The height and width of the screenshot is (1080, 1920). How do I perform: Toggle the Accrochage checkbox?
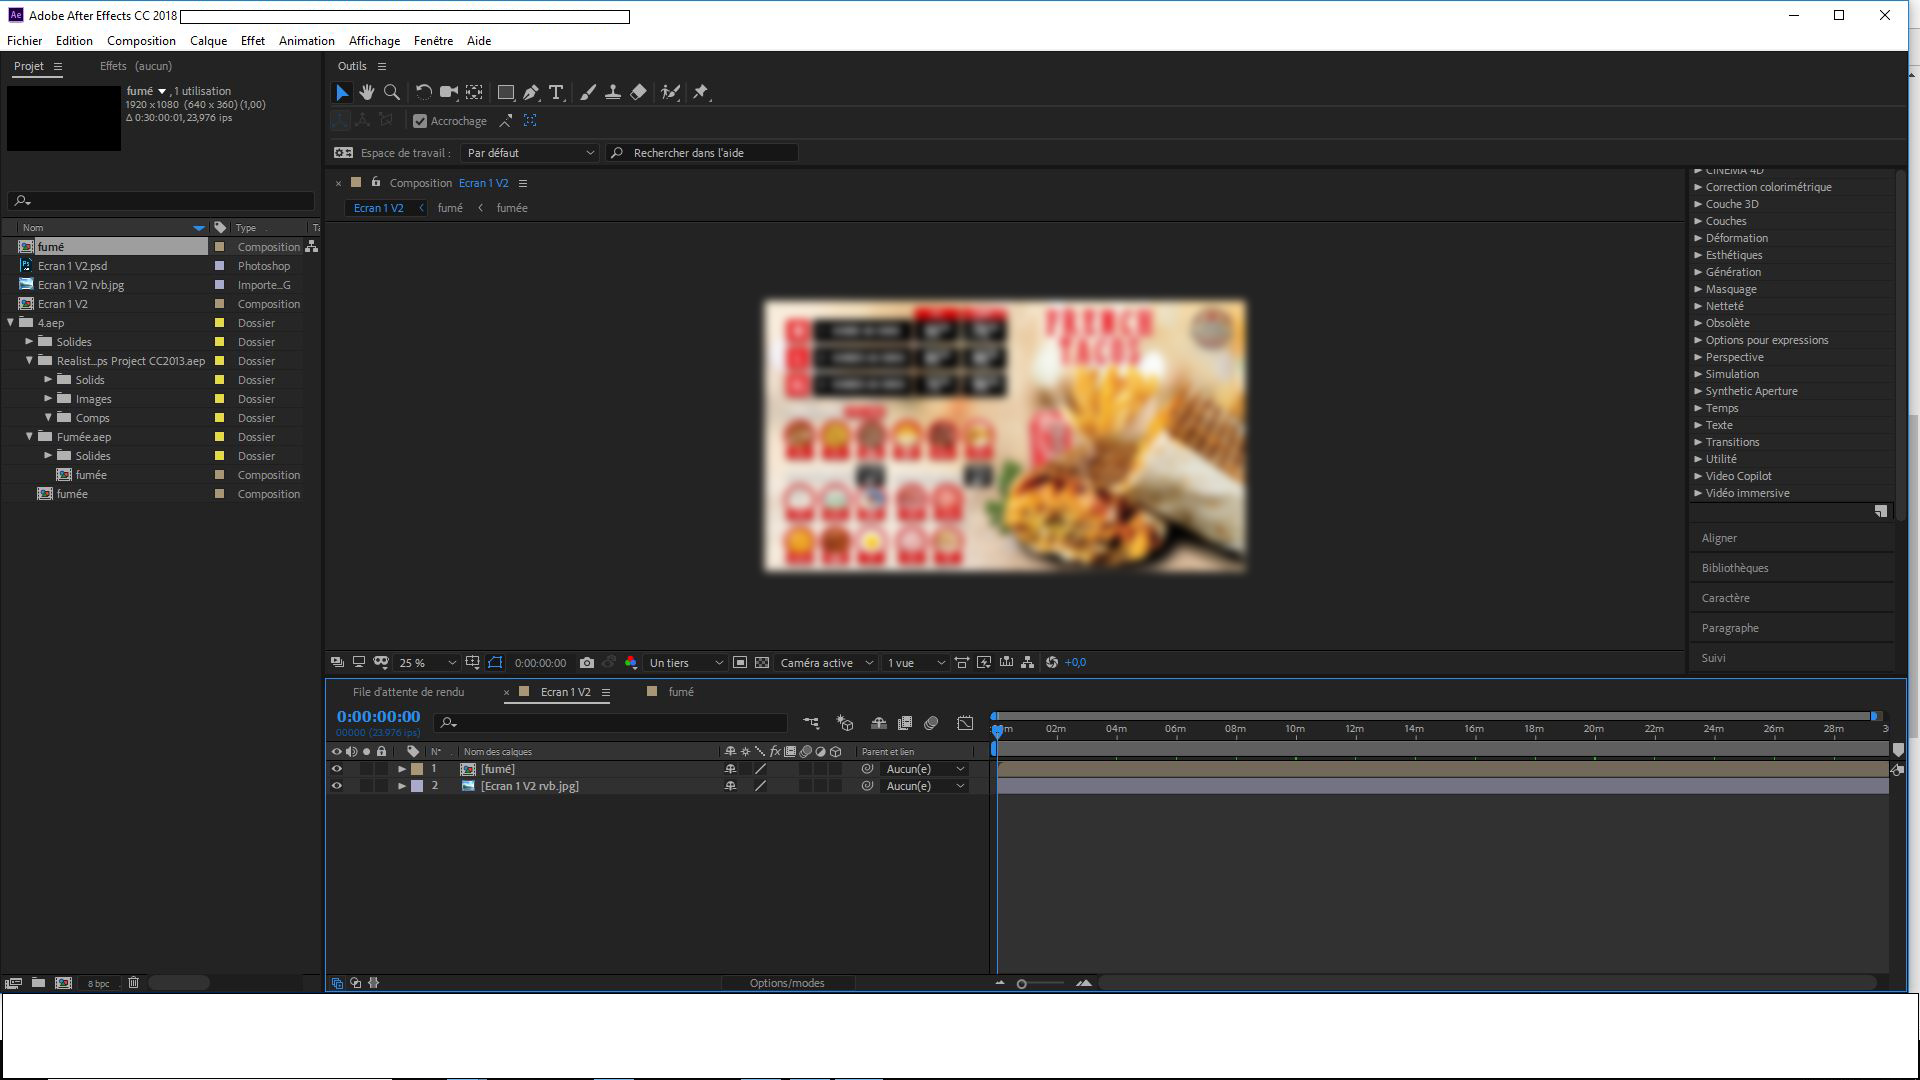pyautogui.click(x=420, y=121)
